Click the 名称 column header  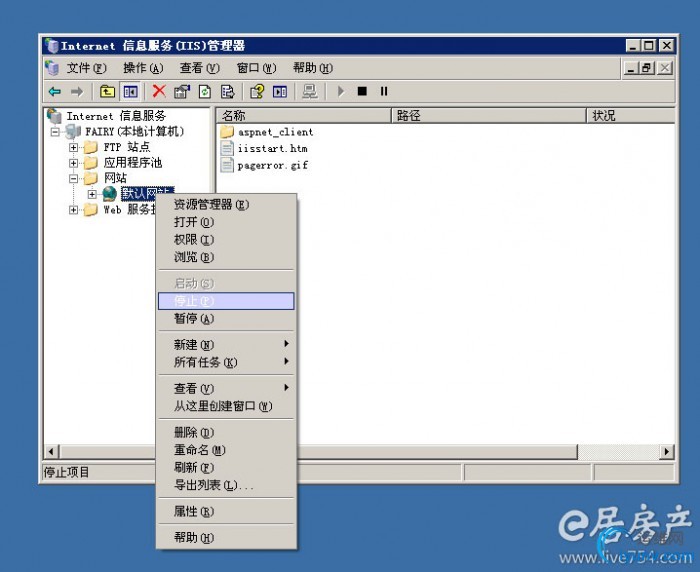pos(304,116)
